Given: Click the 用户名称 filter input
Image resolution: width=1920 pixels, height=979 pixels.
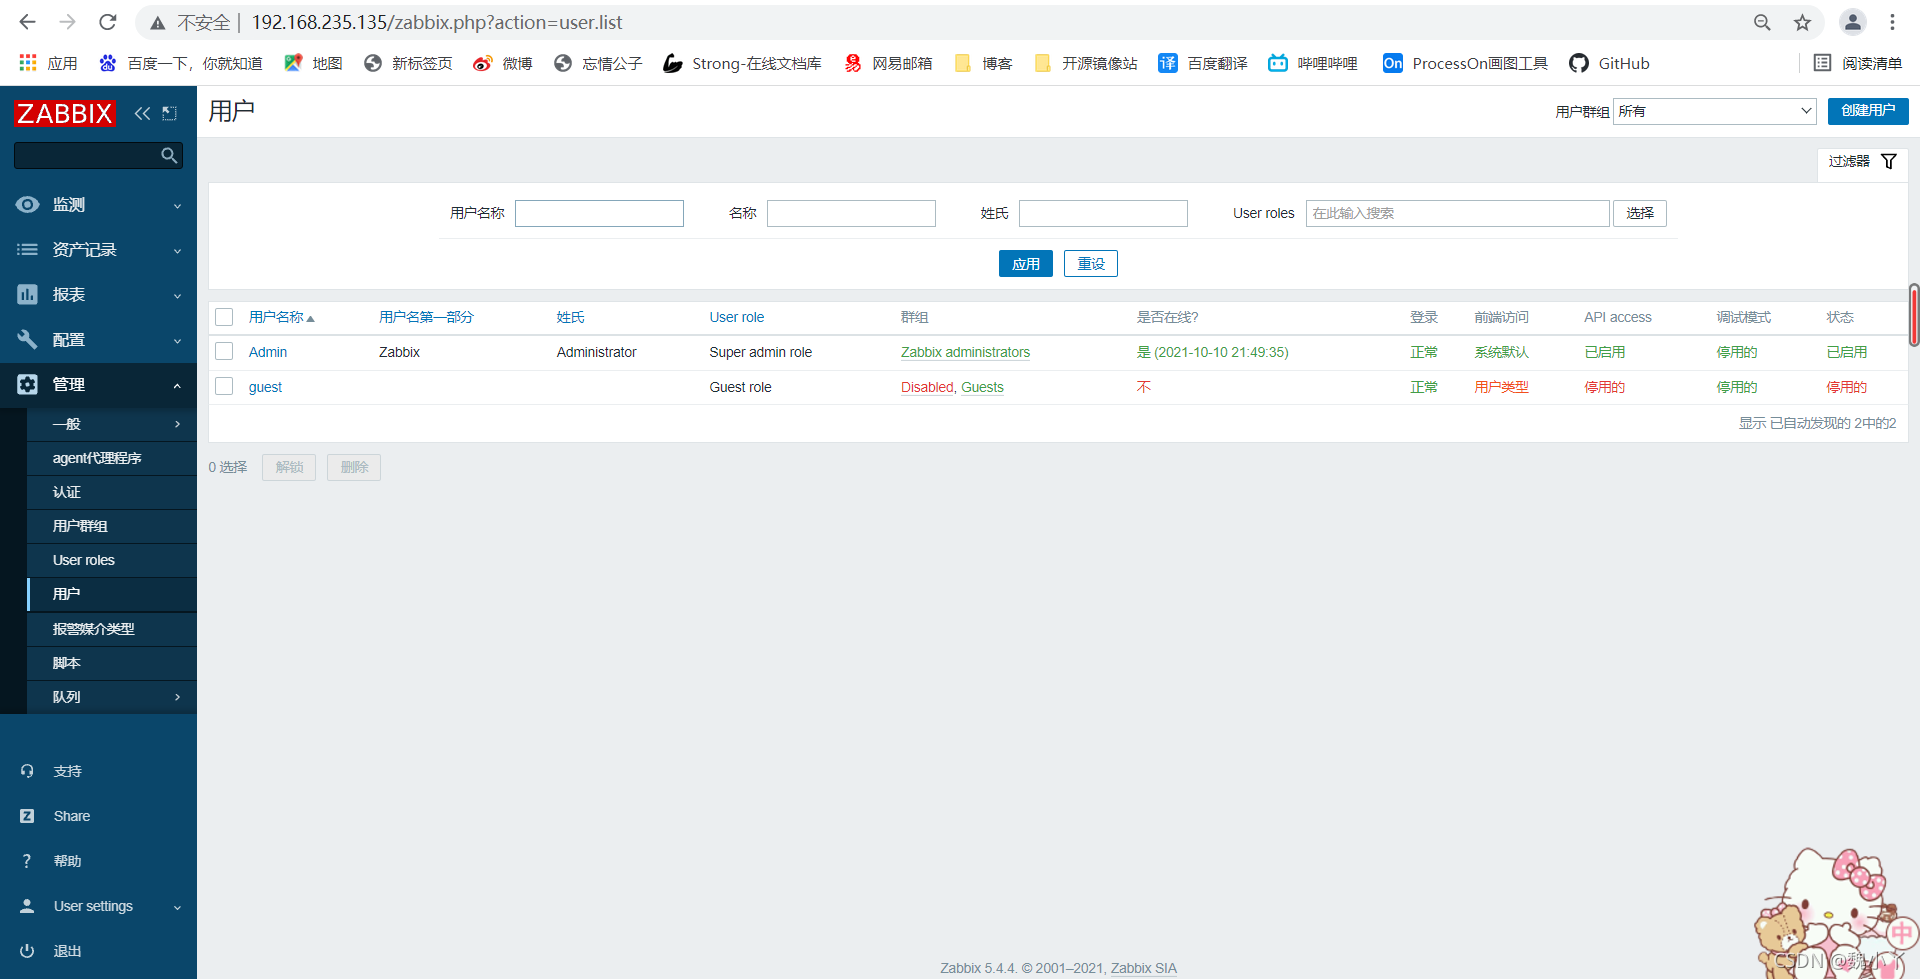Looking at the screenshot, I should 599,213.
